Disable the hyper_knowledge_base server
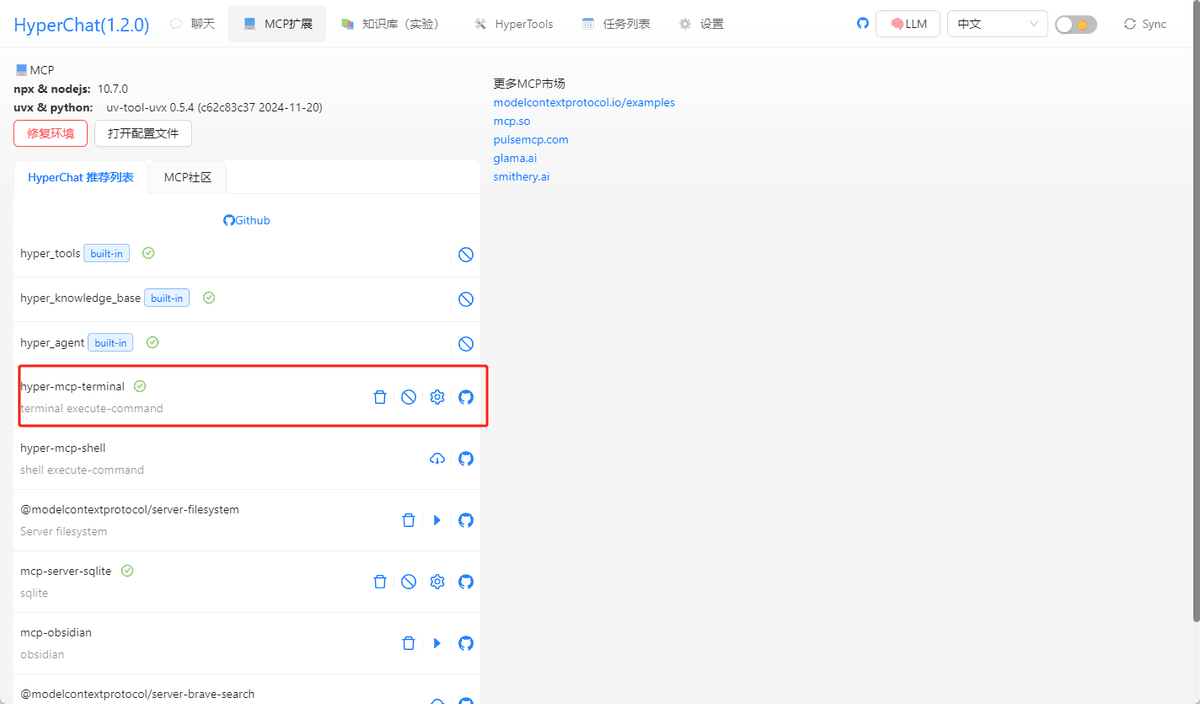 (466, 299)
